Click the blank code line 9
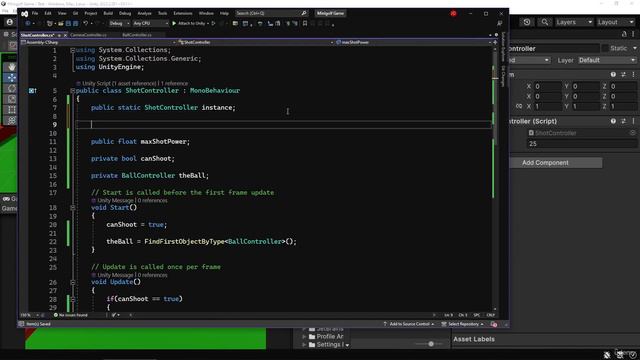This screenshot has height=360, width=640. pyautogui.click(x=283, y=124)
